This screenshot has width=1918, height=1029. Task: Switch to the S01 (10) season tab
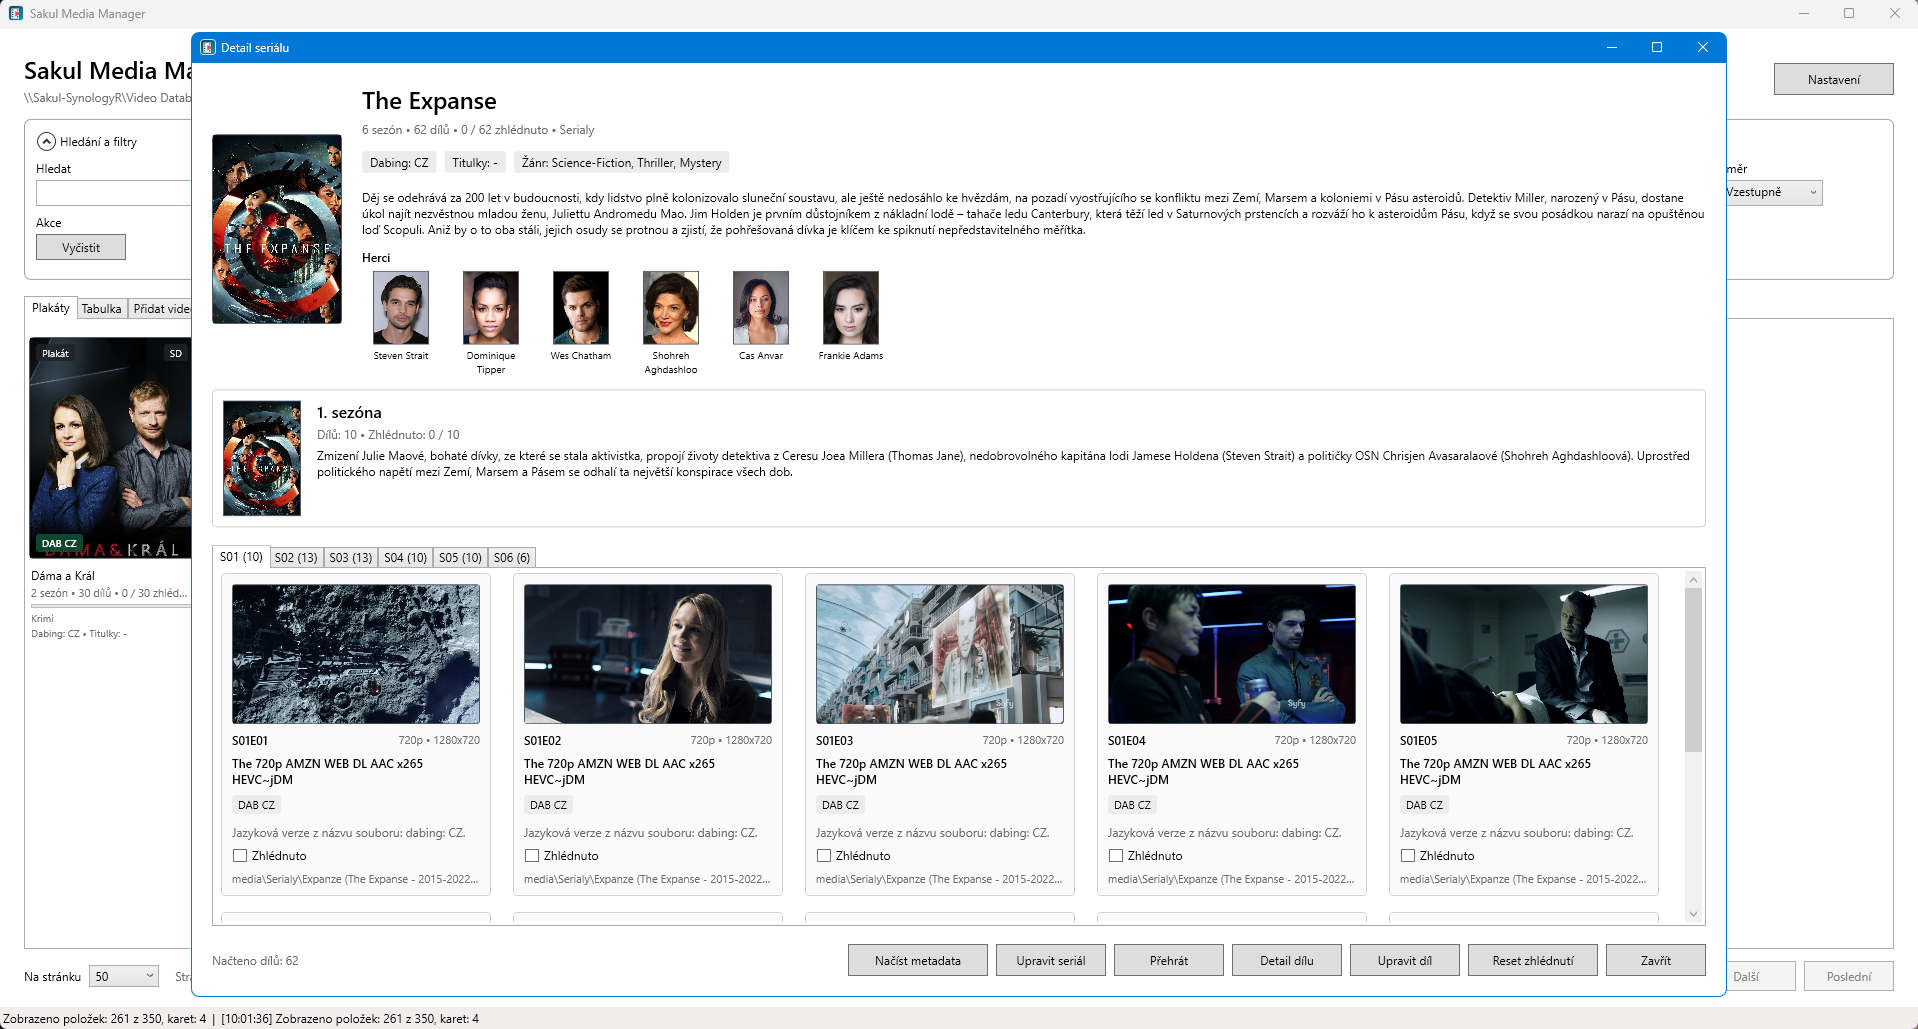coord(241,557)
